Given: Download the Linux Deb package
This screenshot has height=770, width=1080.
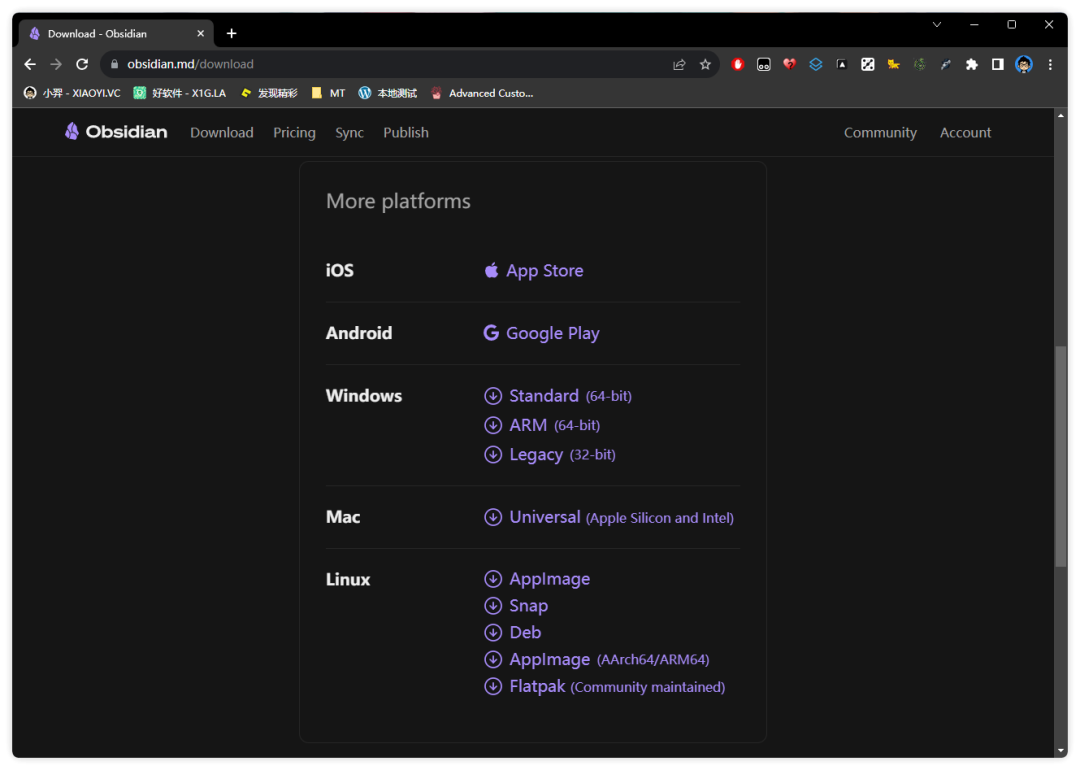Looking at the screenshot, I should click(x=525, y=633).
